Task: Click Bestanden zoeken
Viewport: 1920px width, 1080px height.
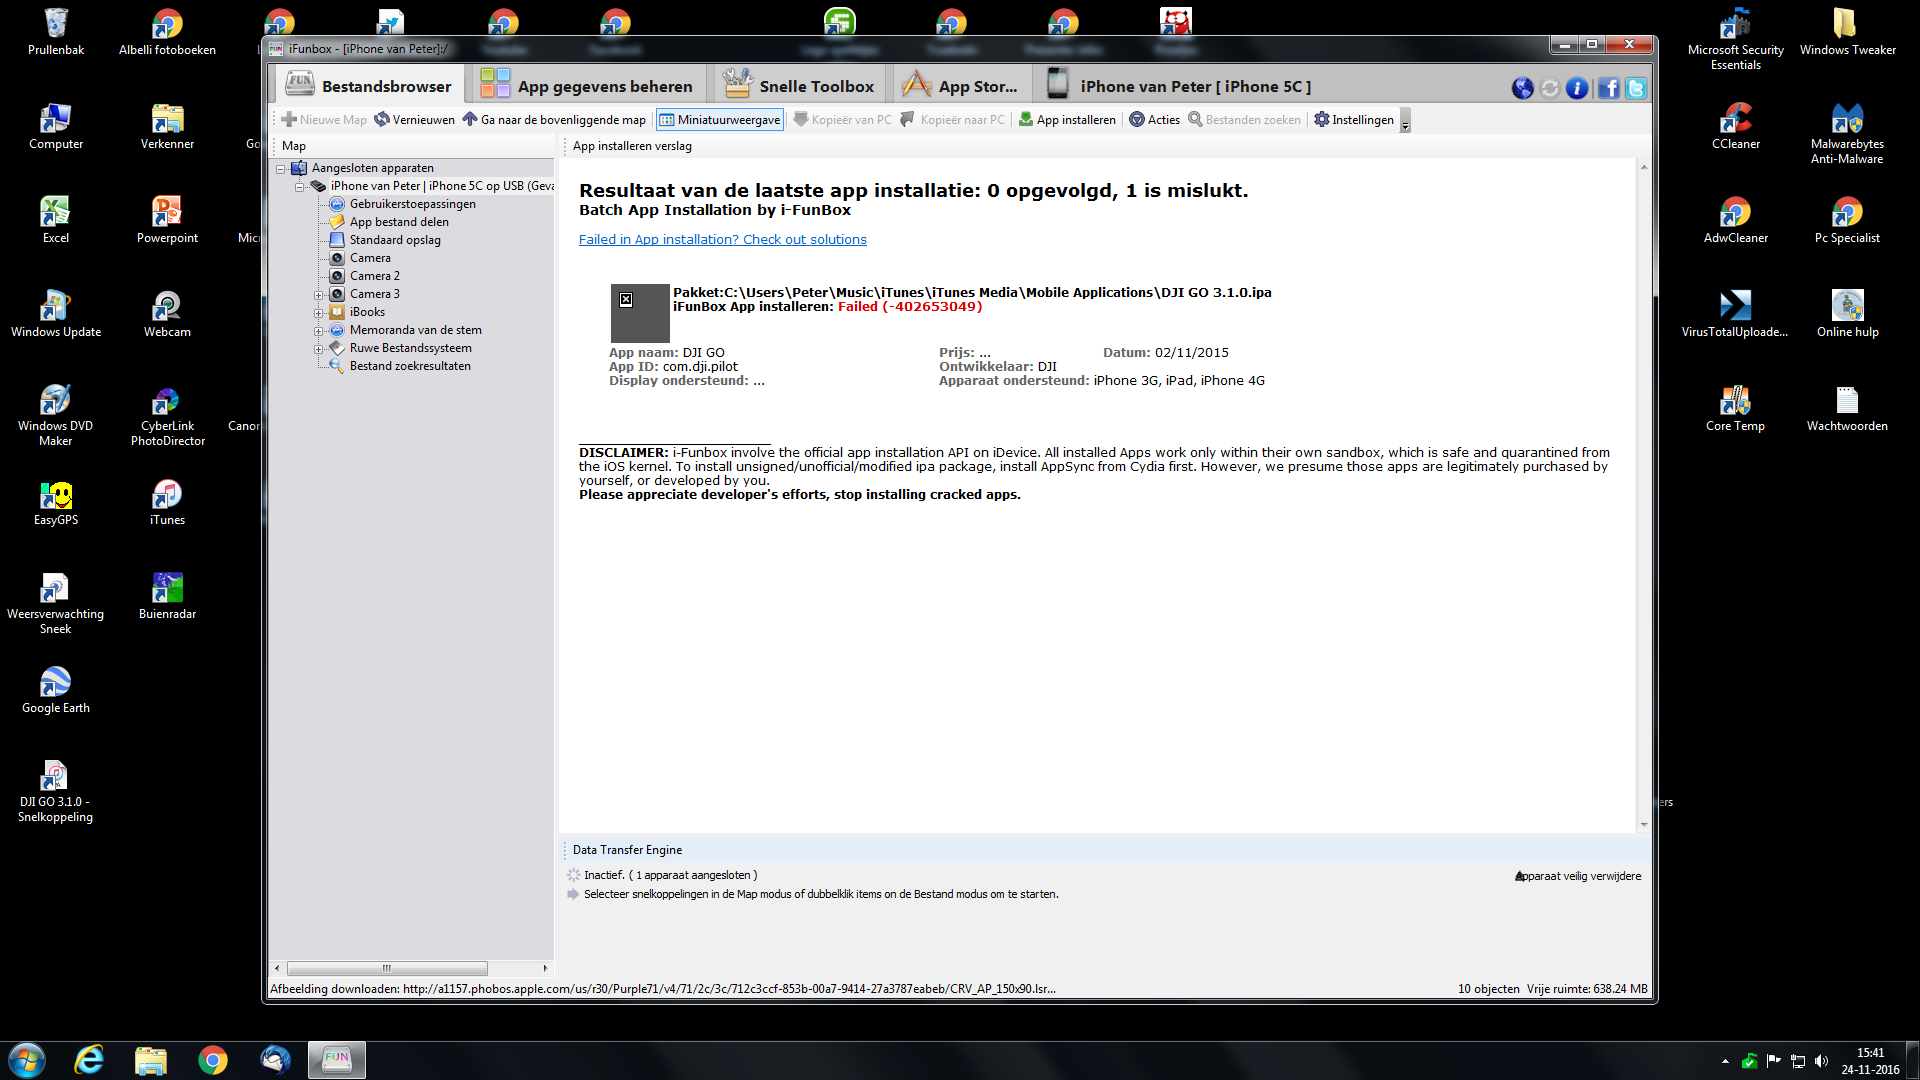Action: (x=1244, y=120)
